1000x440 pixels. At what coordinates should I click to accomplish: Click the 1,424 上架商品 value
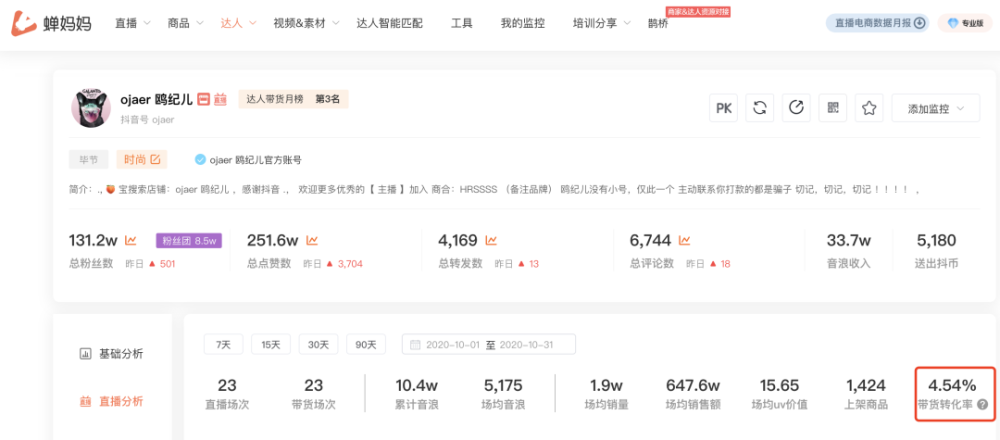coord(865,385)
